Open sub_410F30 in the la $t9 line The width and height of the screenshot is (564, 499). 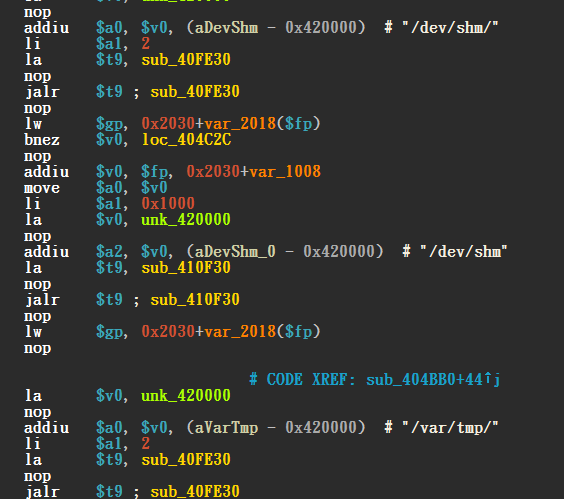click(x=186, y=268)
